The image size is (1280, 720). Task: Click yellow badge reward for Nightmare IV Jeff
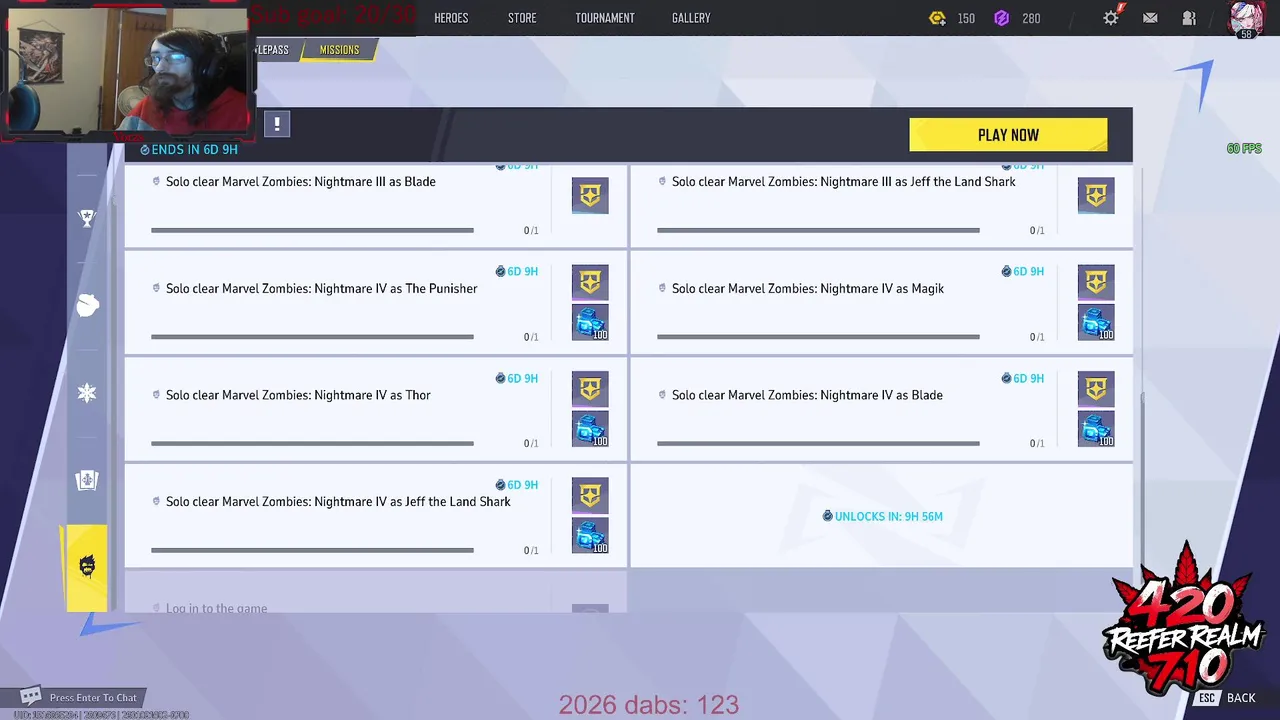point(590,495)
